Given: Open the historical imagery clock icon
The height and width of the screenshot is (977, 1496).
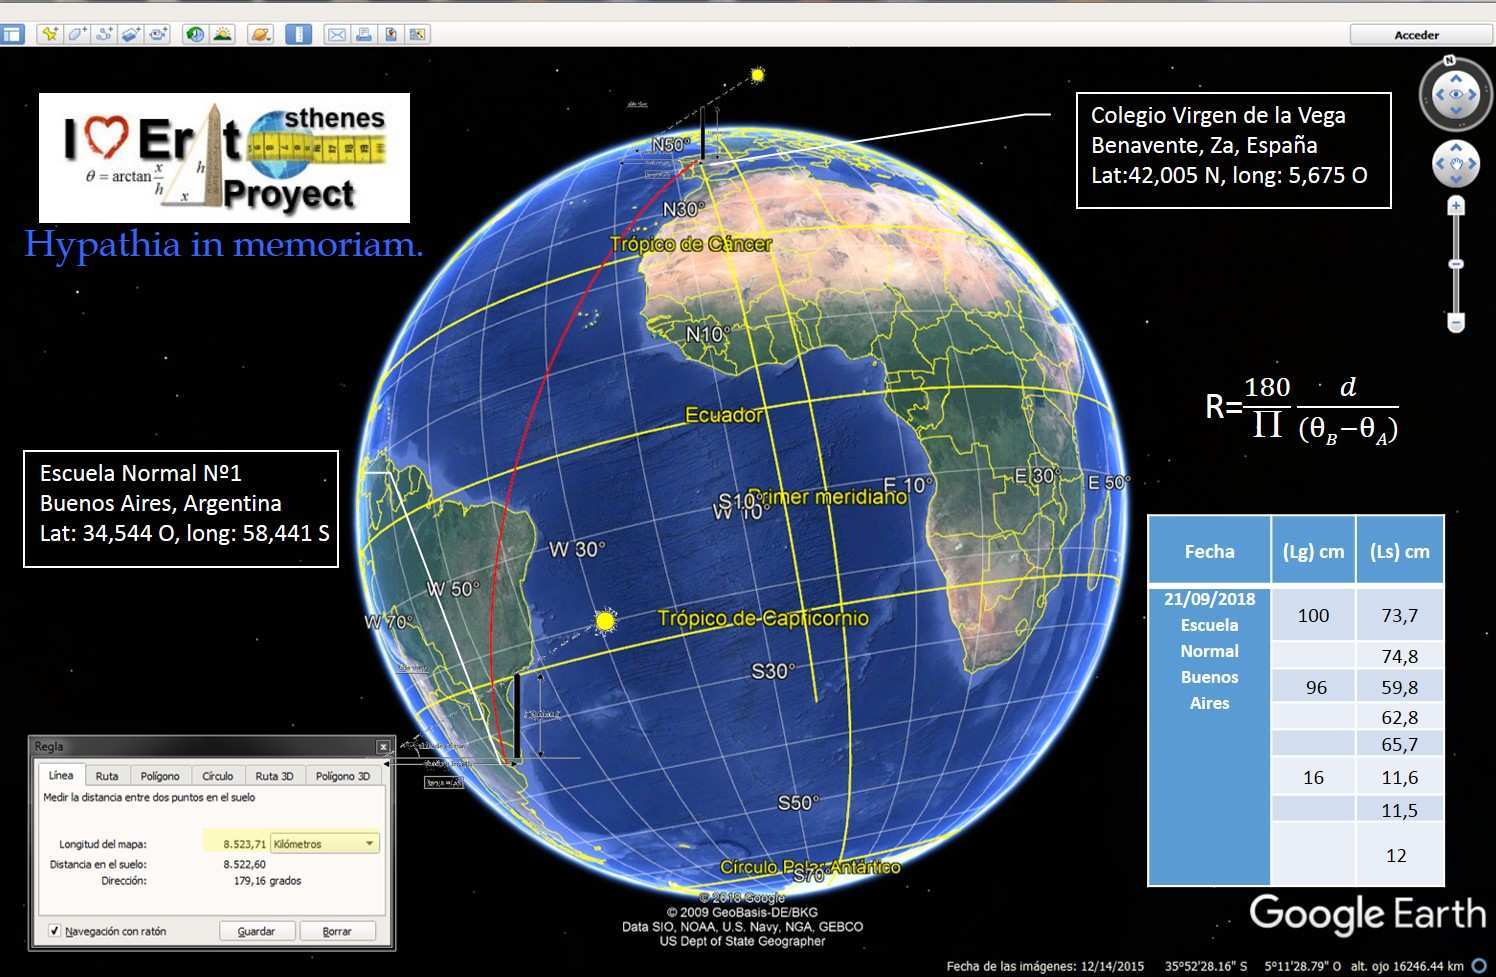Looking at the screenshot, I should [195, 35].
